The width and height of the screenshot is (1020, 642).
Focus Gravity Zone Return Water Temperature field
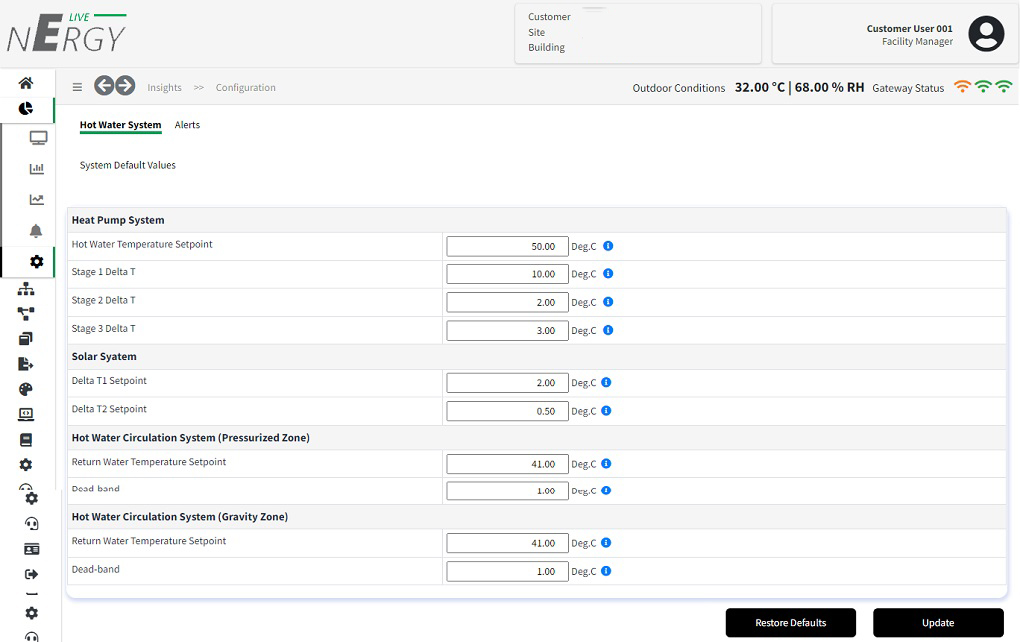(x=507, y=543)
